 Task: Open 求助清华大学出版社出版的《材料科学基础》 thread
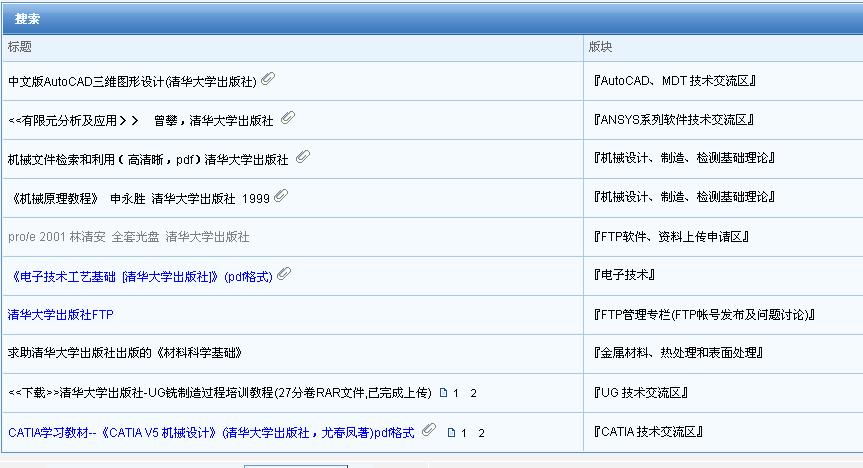(125, 353)
